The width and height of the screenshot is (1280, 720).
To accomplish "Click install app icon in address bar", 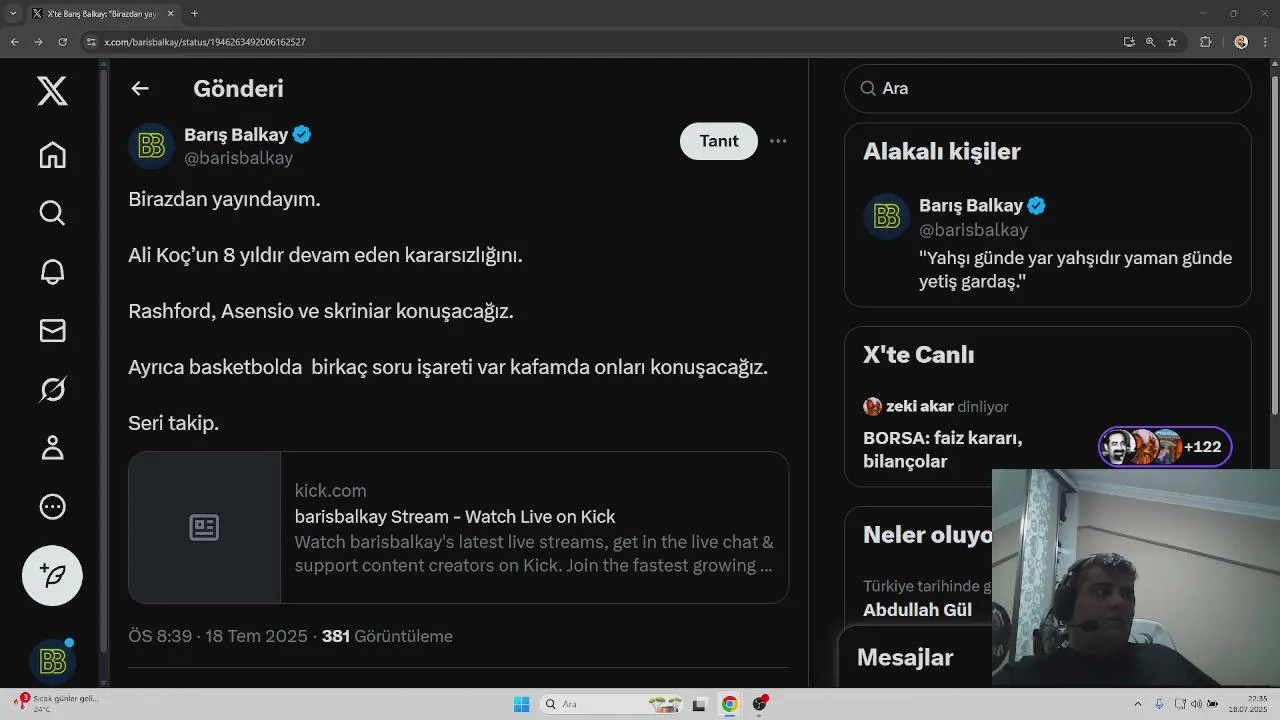I will click(x=1129, y=42).
